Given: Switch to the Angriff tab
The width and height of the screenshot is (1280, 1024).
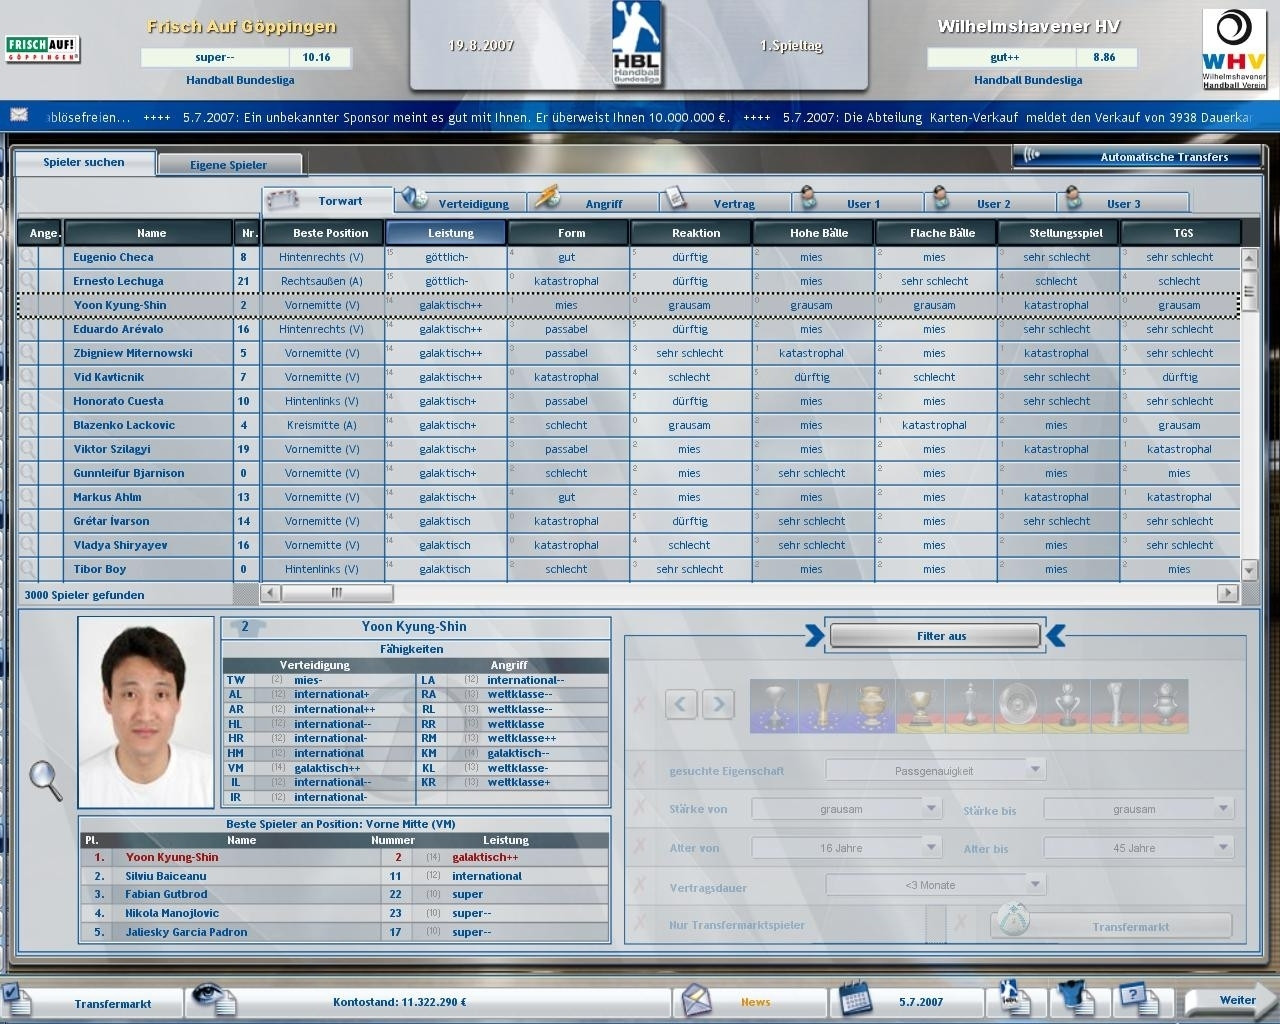Looking at the screenshot, I should (594, 203).
